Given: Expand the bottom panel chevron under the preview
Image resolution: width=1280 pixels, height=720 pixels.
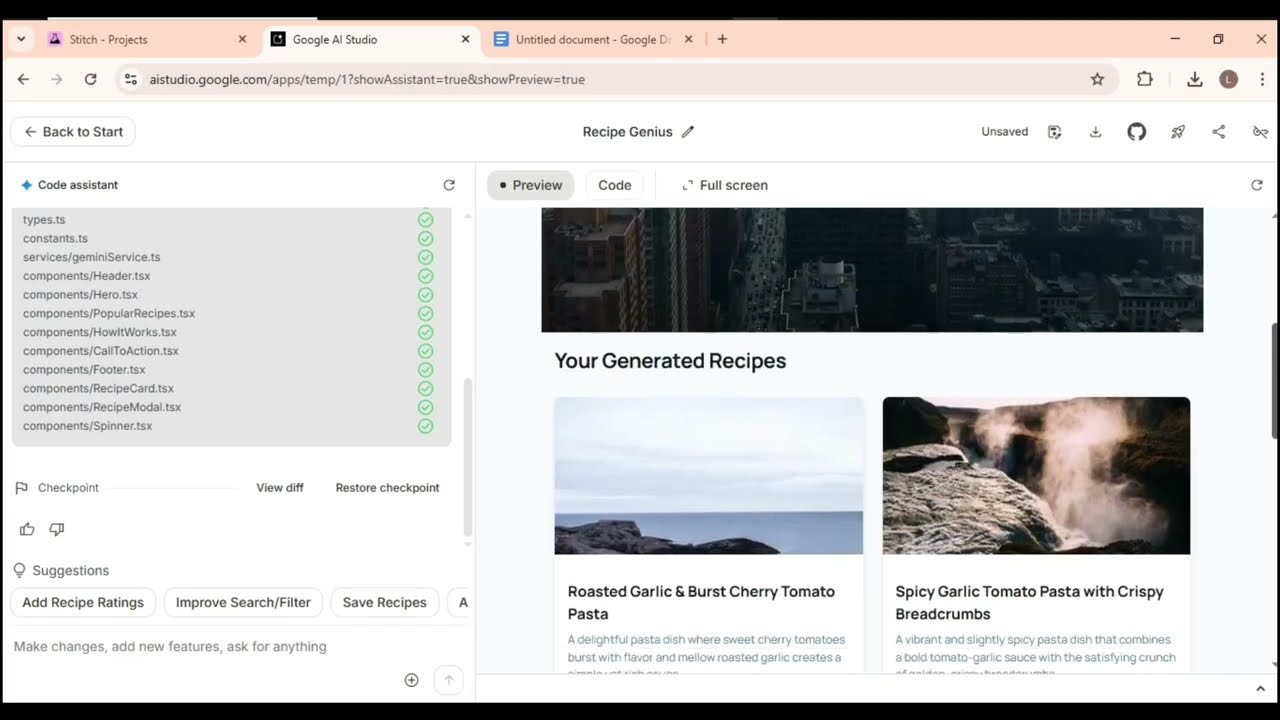Looking at the screenshot, I should [x=1260, y=689].
